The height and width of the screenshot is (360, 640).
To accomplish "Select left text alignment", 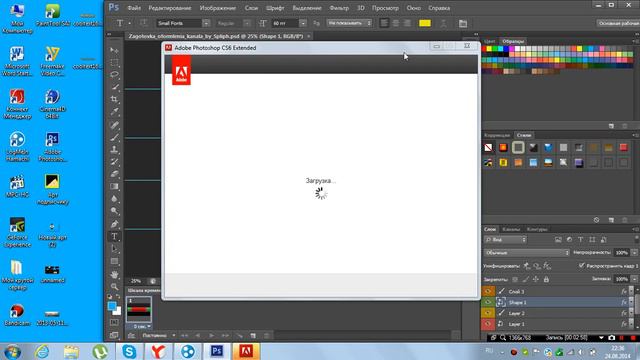I will 384,23.
